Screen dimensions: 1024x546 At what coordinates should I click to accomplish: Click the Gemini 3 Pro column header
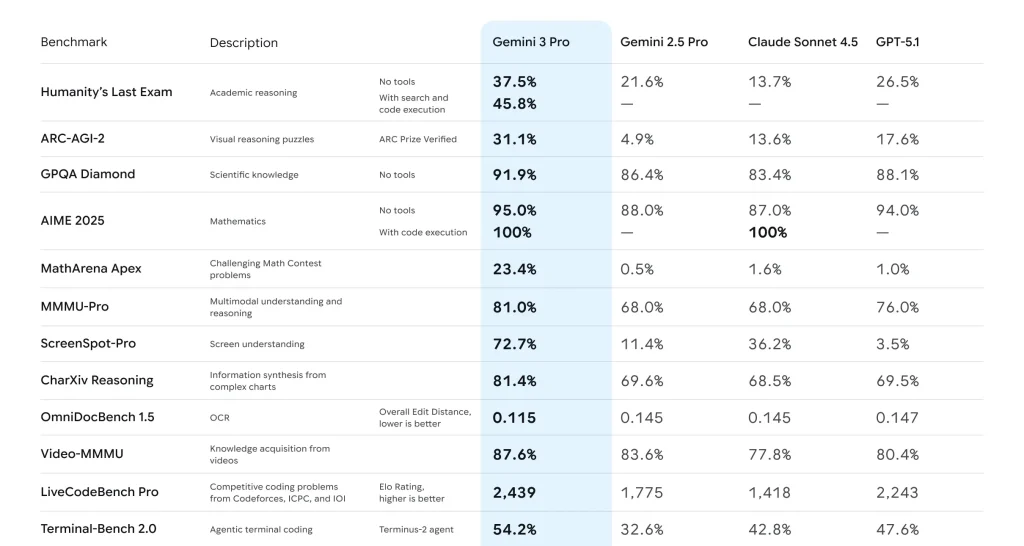point(530,42)
